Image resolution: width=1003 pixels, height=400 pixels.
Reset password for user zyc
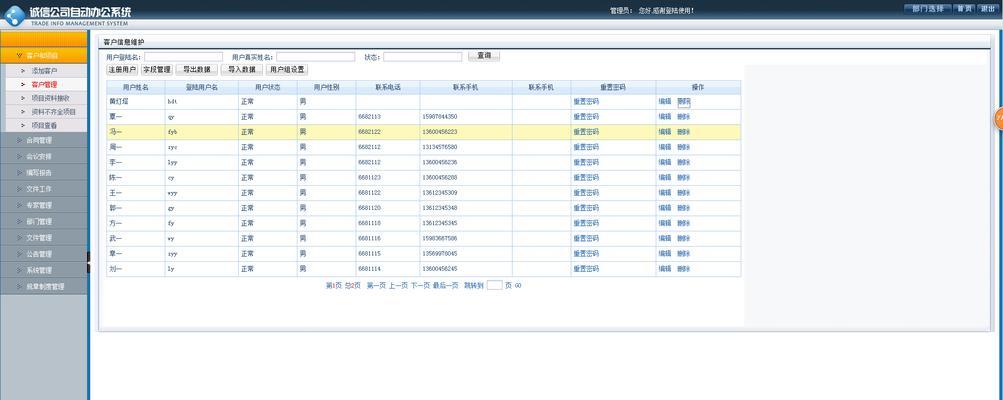(586, 147)
